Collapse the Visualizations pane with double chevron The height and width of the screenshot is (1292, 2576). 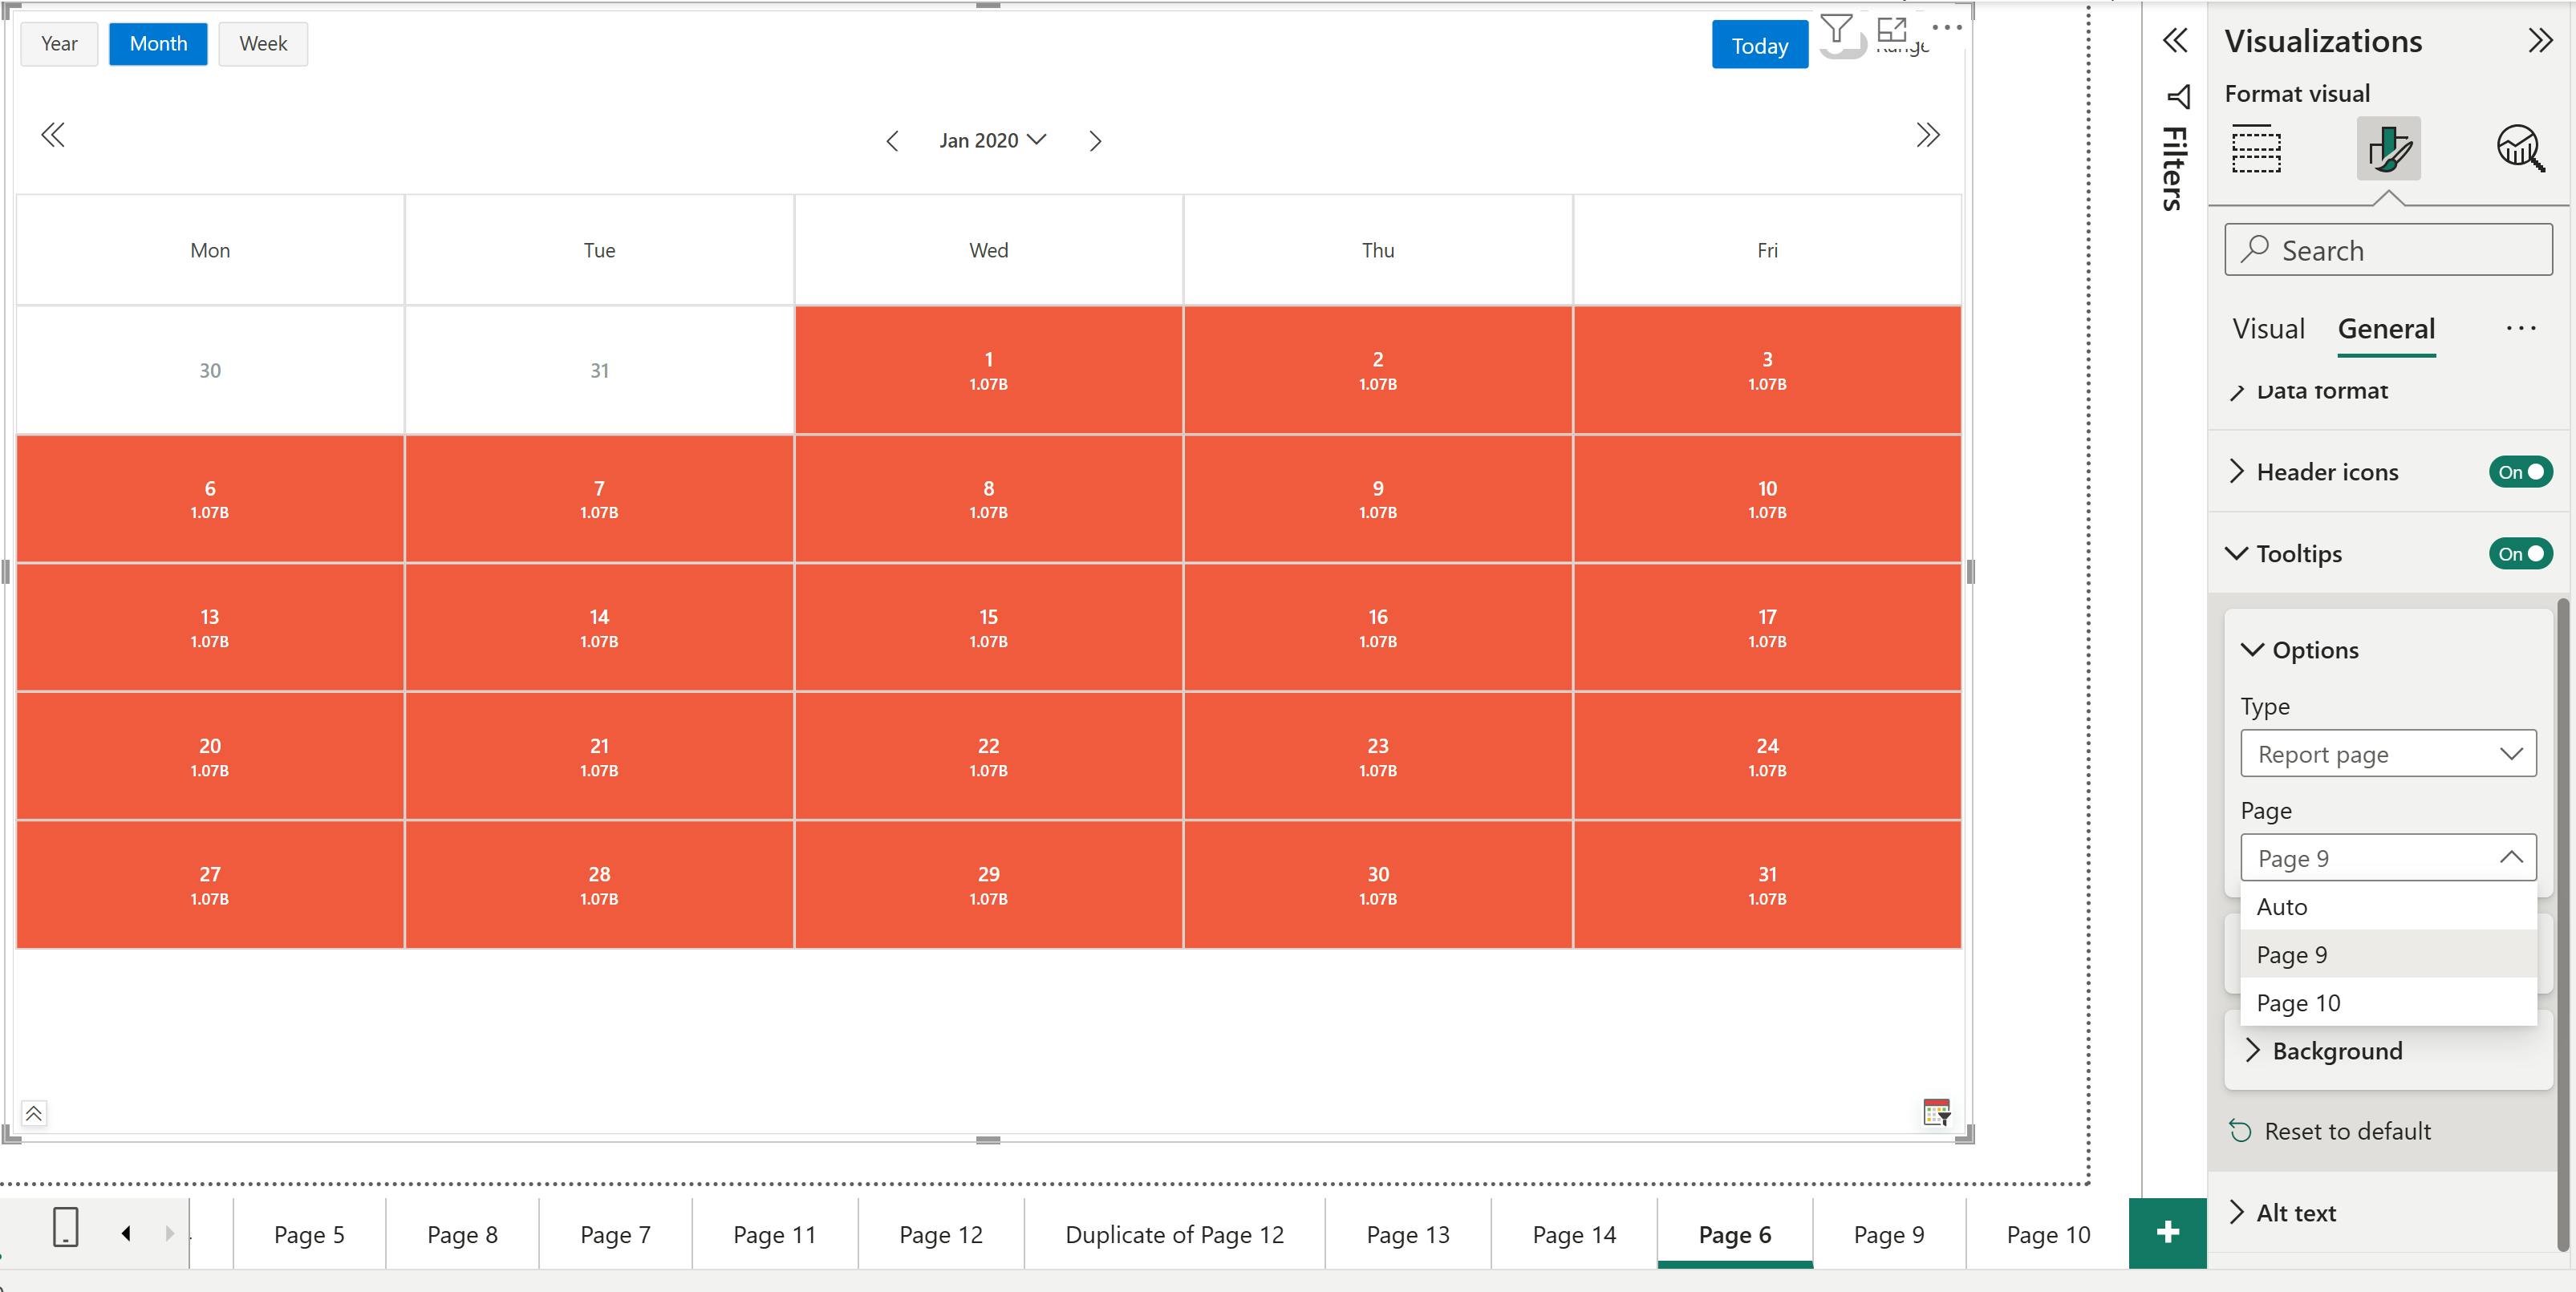[x=2540, y=41]
